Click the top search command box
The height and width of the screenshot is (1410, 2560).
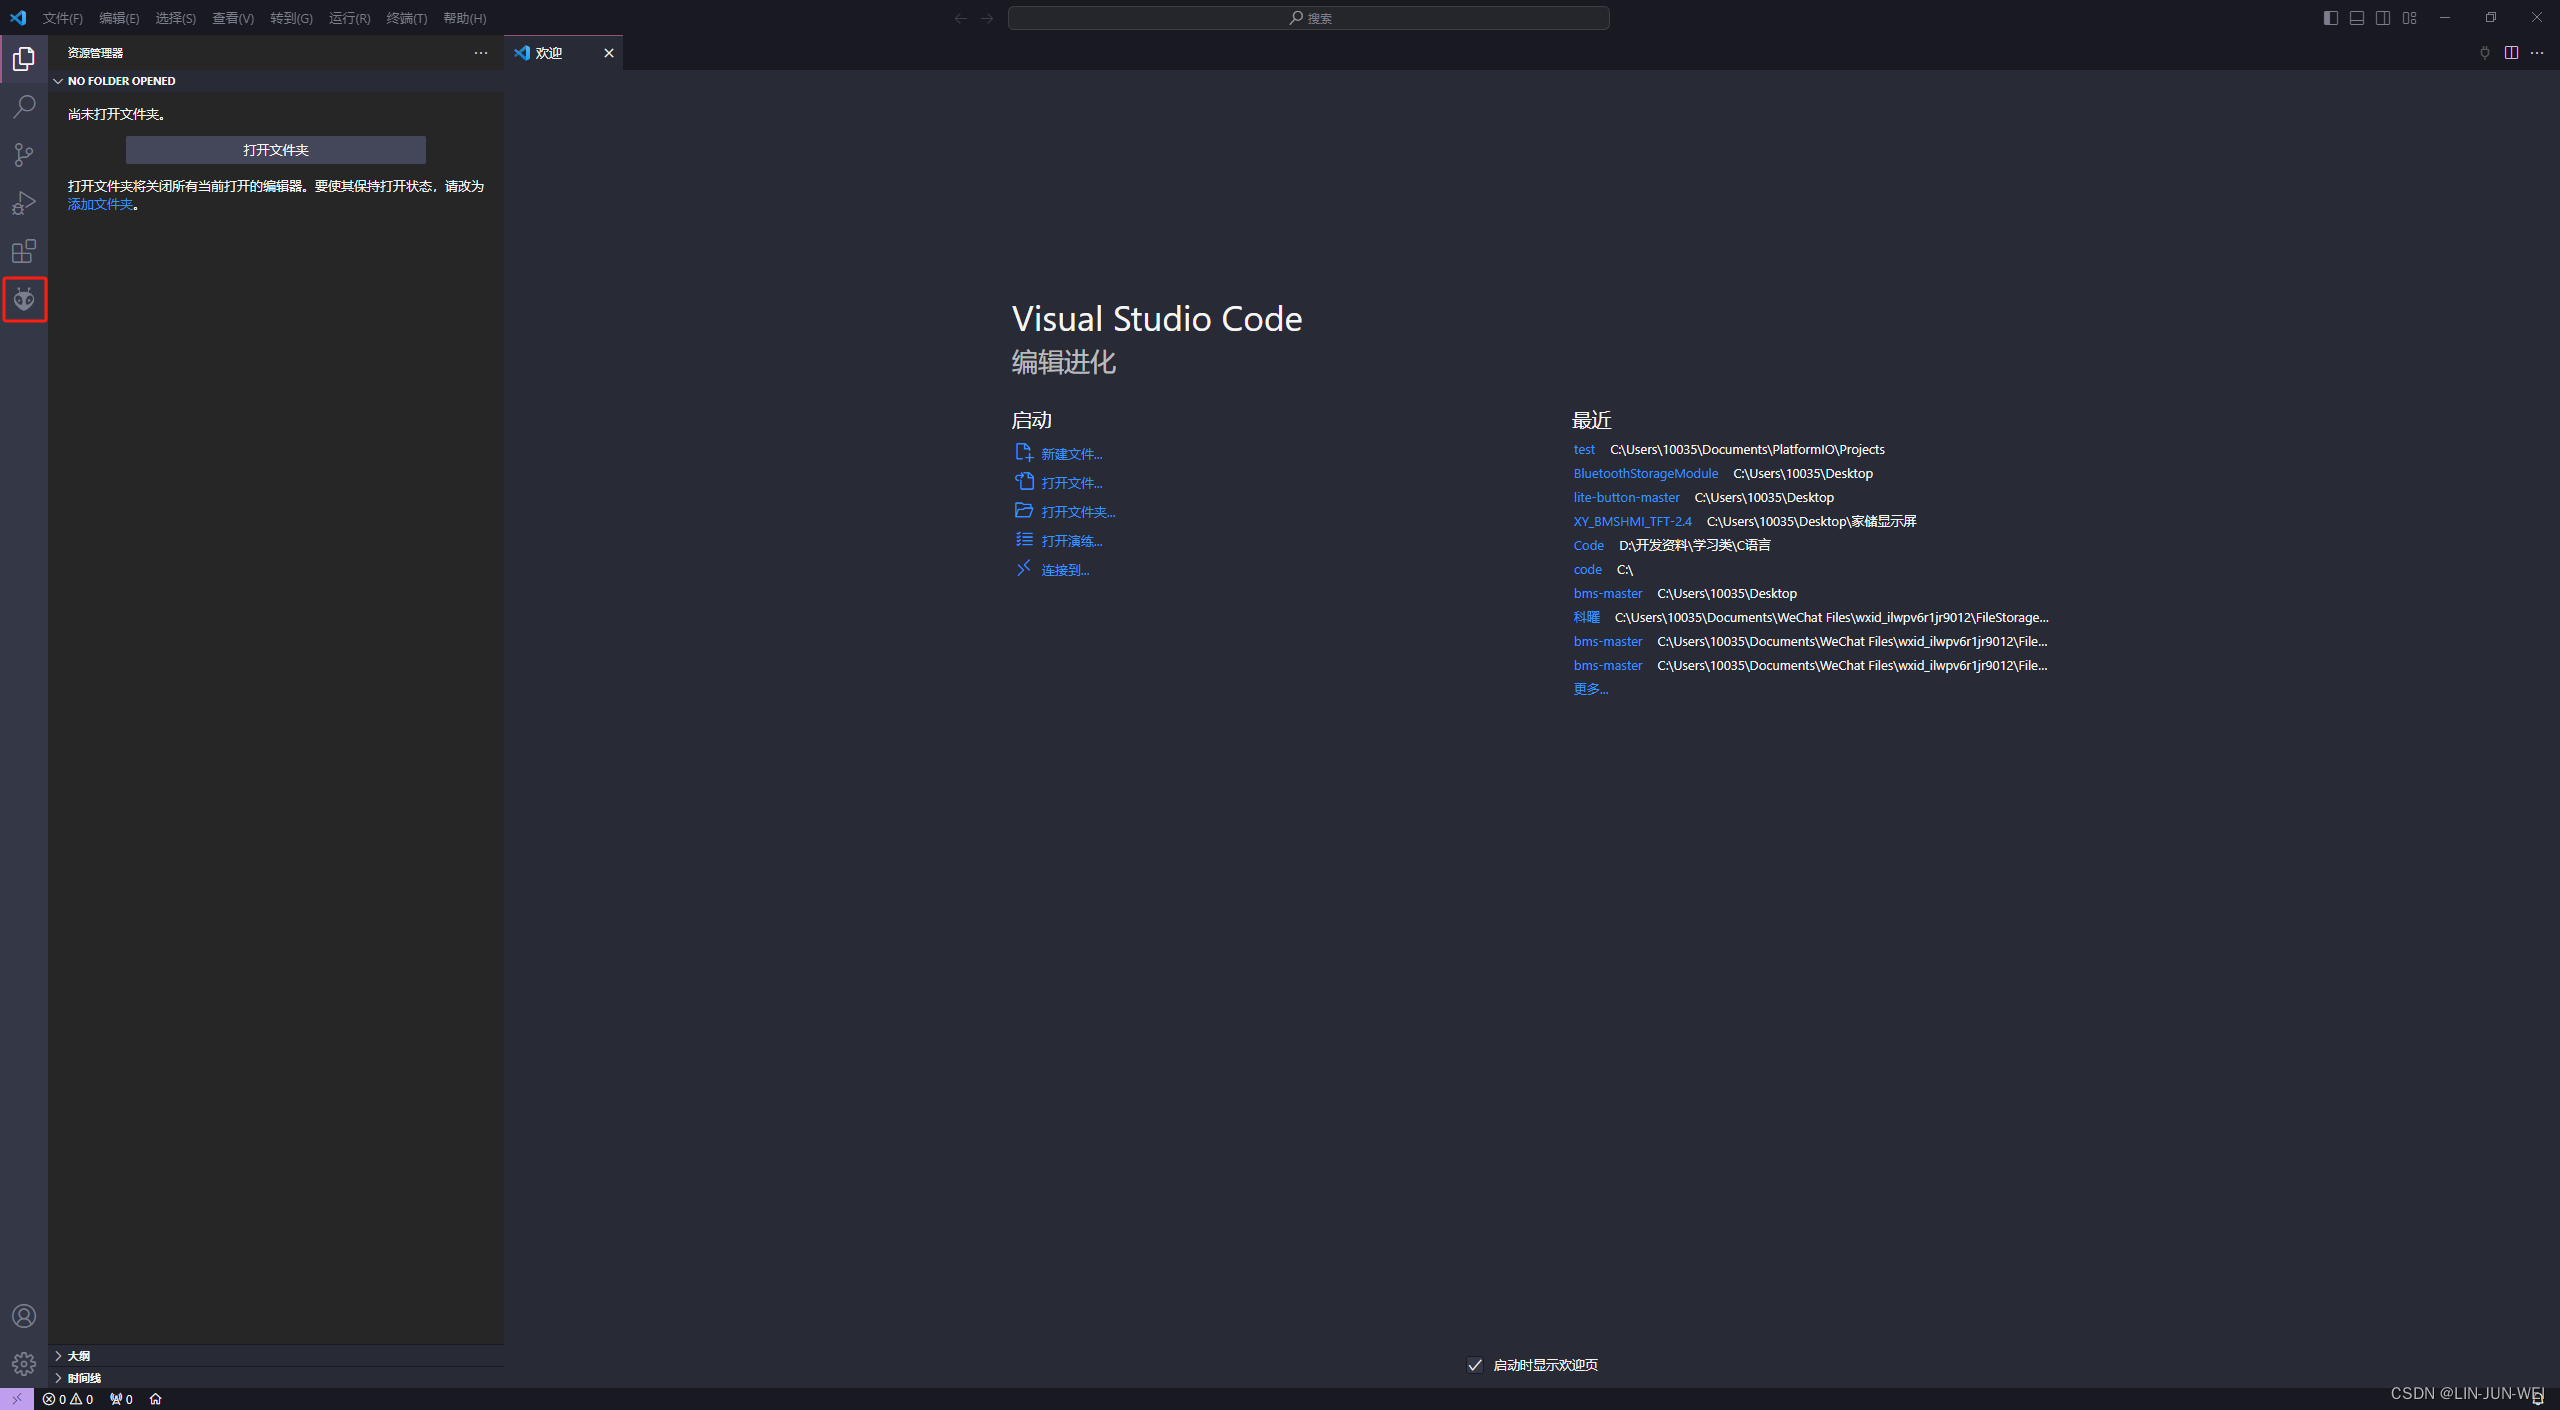1308,18
